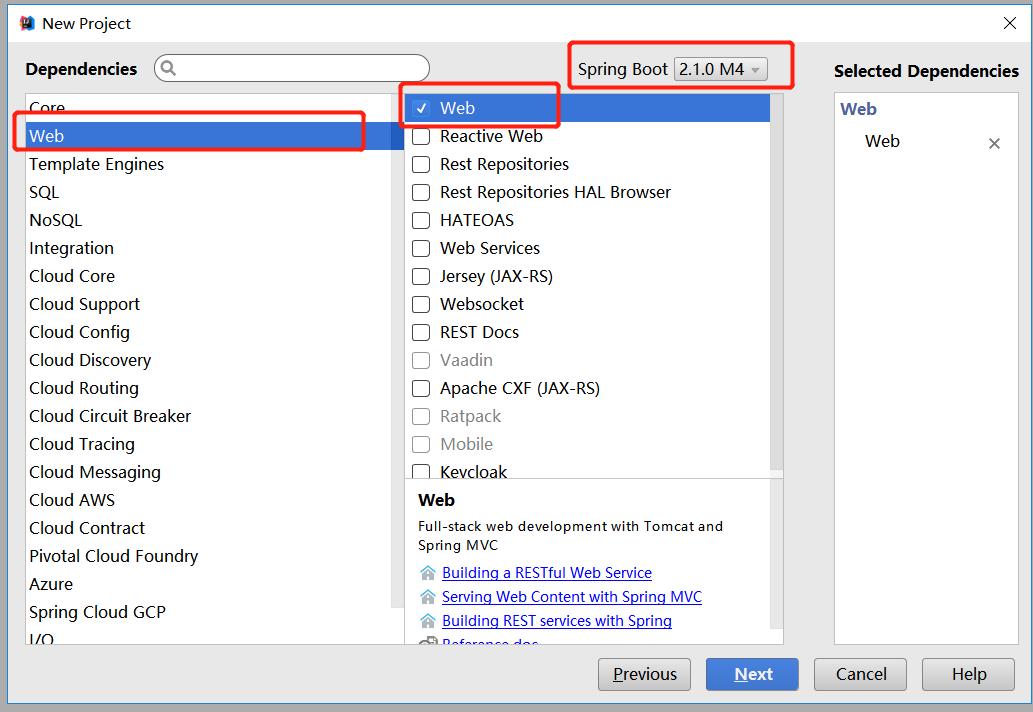Click the IntelliJ logo in title bar
This screenshot has width=1033, height=712.
[27, 23]
